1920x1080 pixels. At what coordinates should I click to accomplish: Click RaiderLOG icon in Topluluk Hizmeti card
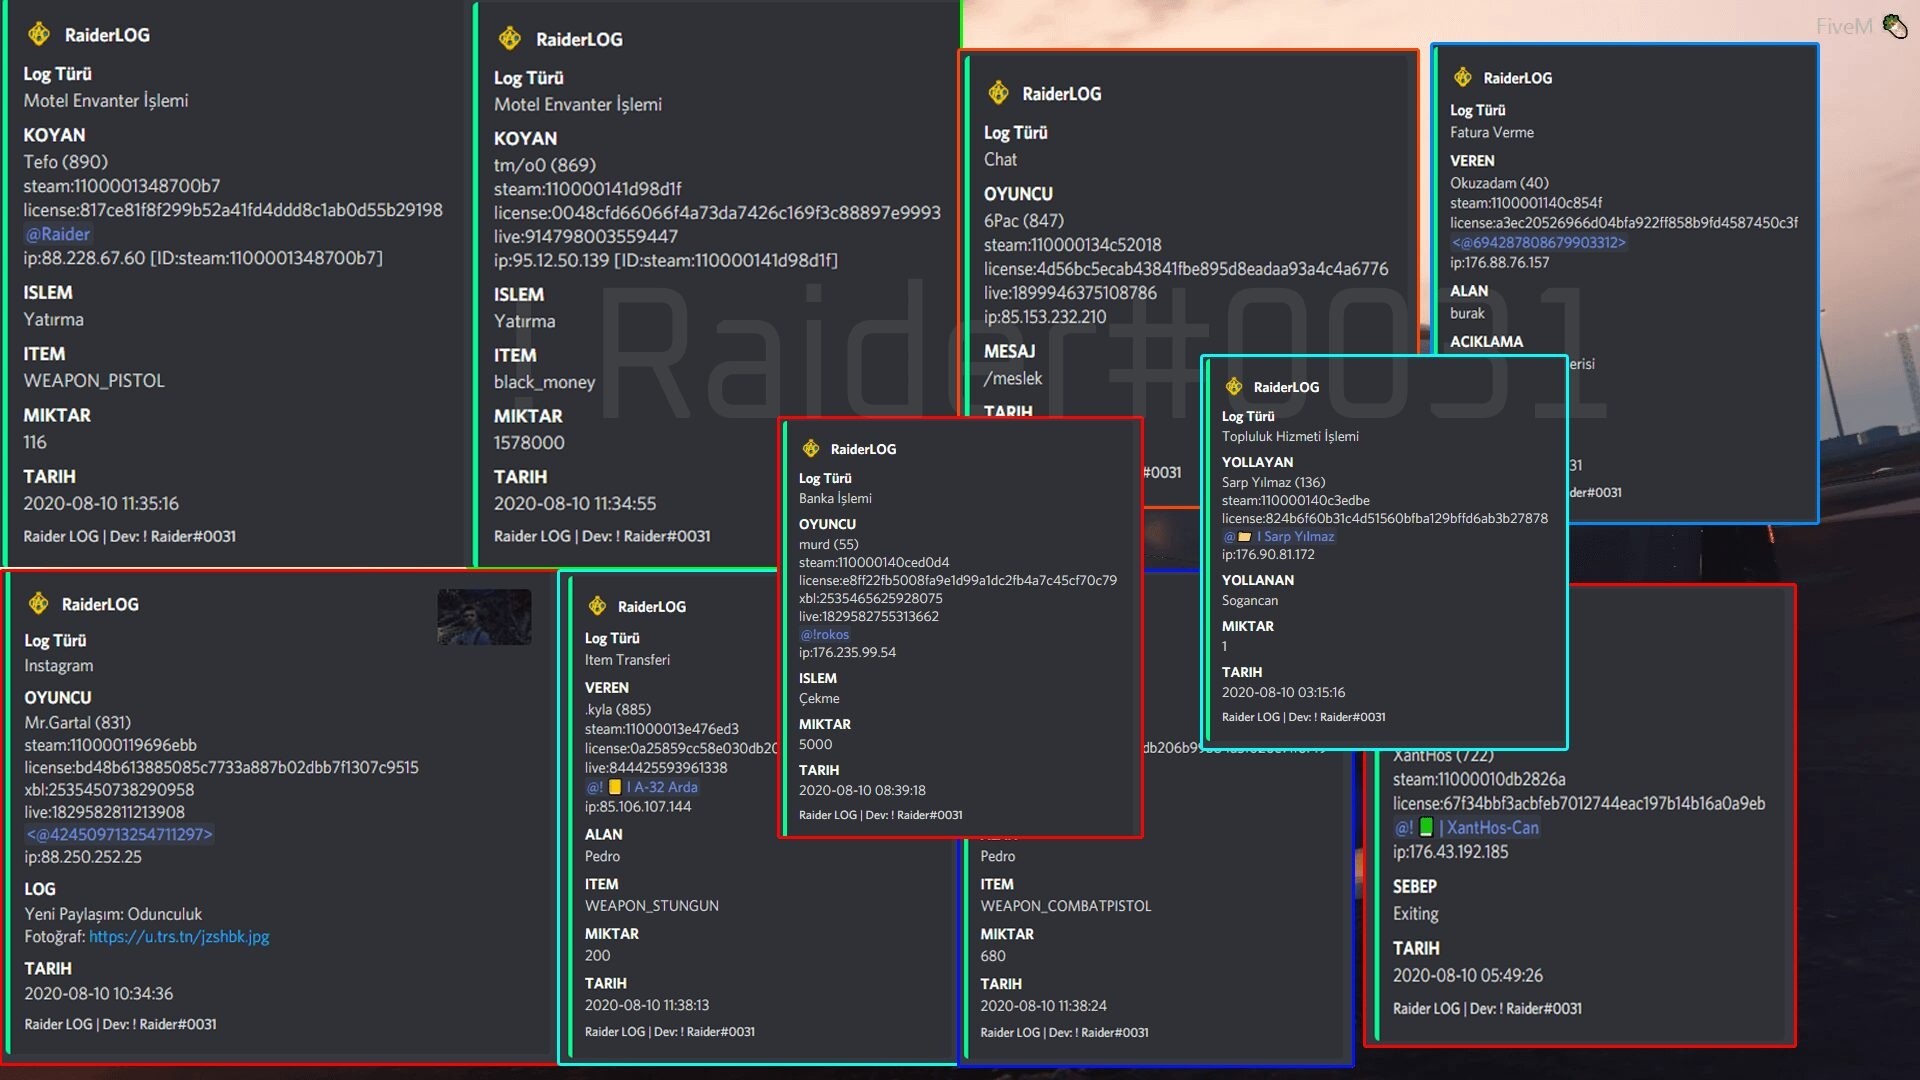[x=1234, y=387]
